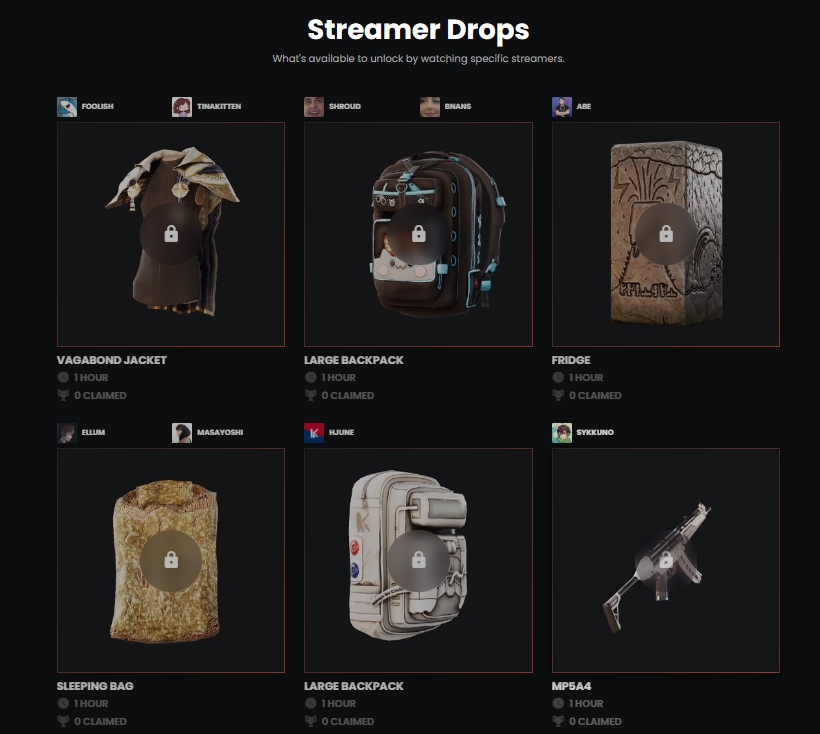The width and height of the screenshot is (820, 734).
Task: Click the Vagabond Jacket title
Action: tap(111, 360)
